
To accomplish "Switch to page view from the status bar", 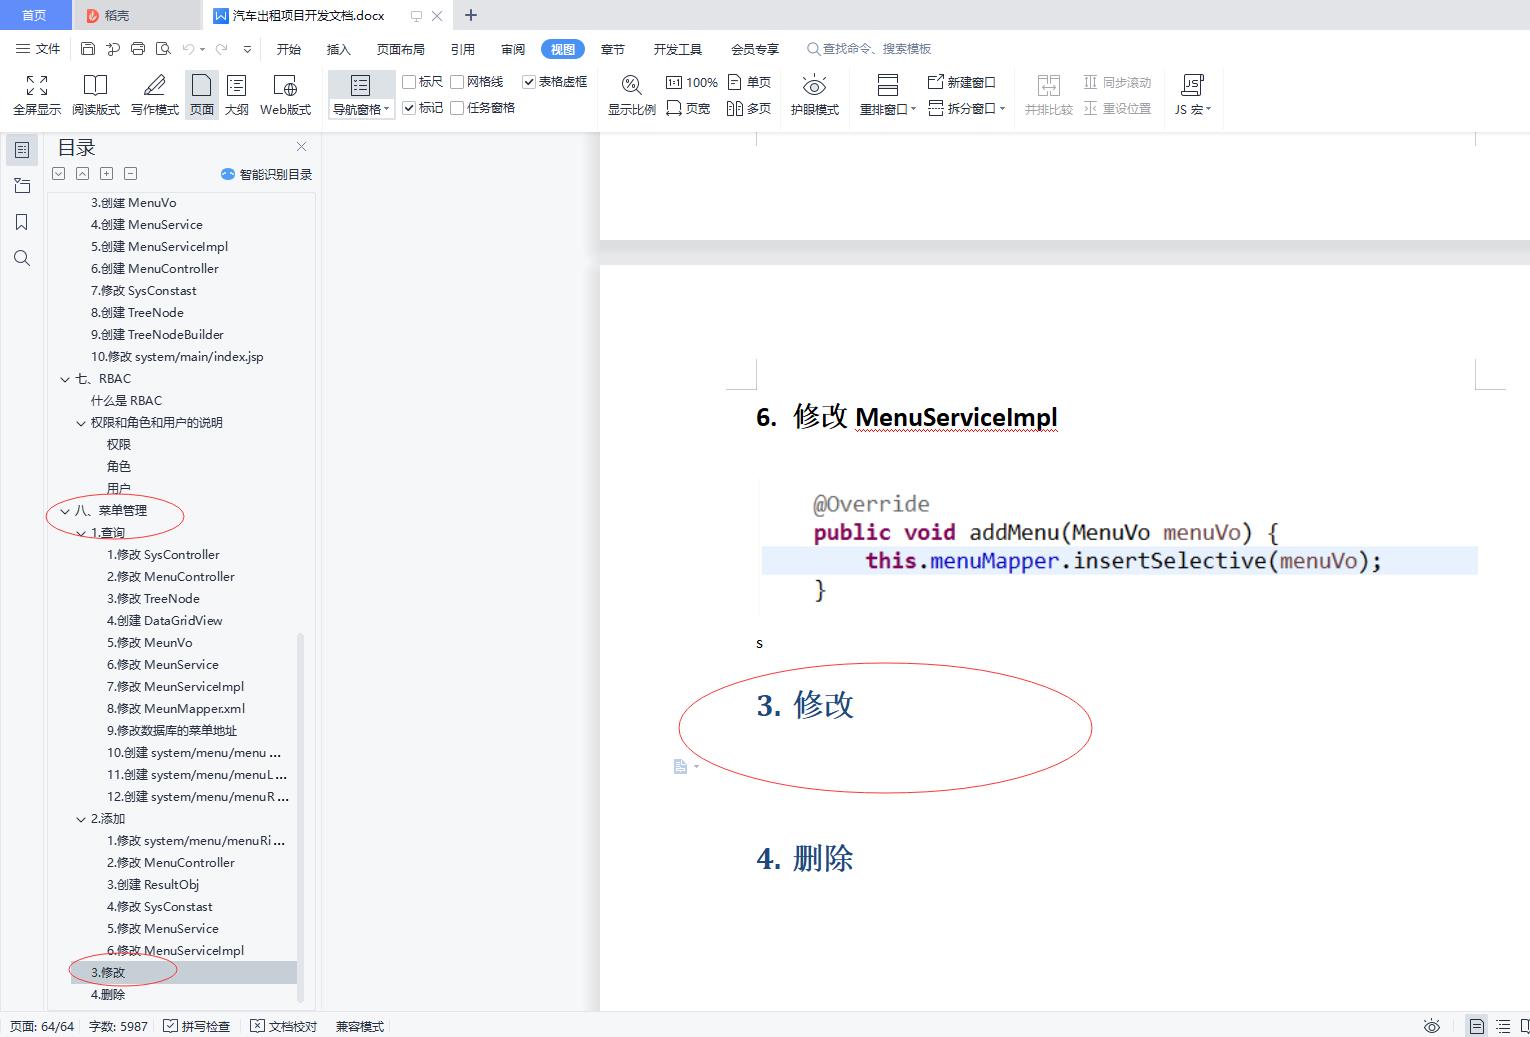I will 1476,1026.
